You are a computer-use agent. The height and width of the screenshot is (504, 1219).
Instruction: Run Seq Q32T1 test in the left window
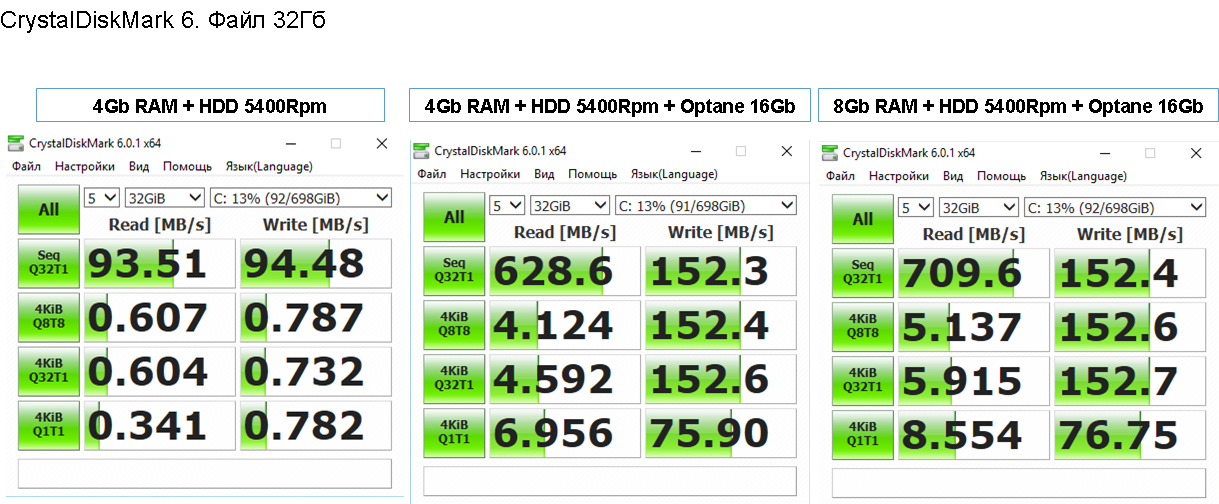tap(49, 262)
